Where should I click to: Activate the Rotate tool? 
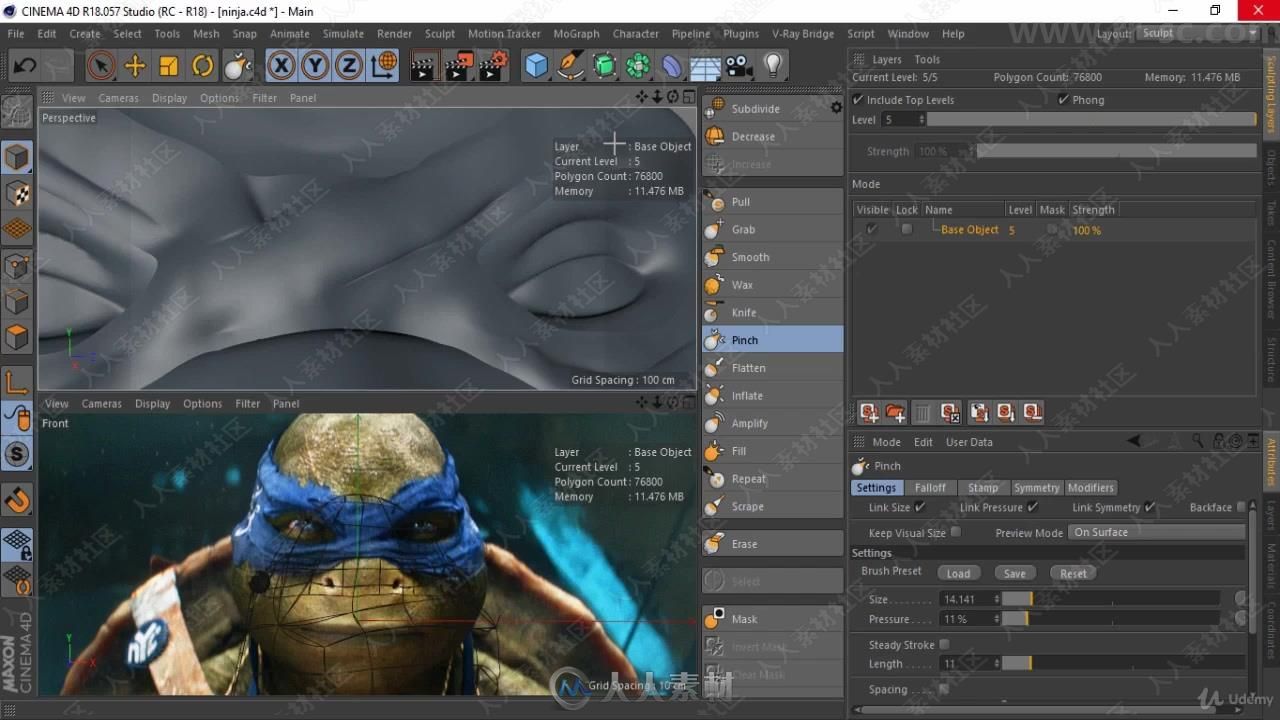pyautogui.click(x=203, y=67)
